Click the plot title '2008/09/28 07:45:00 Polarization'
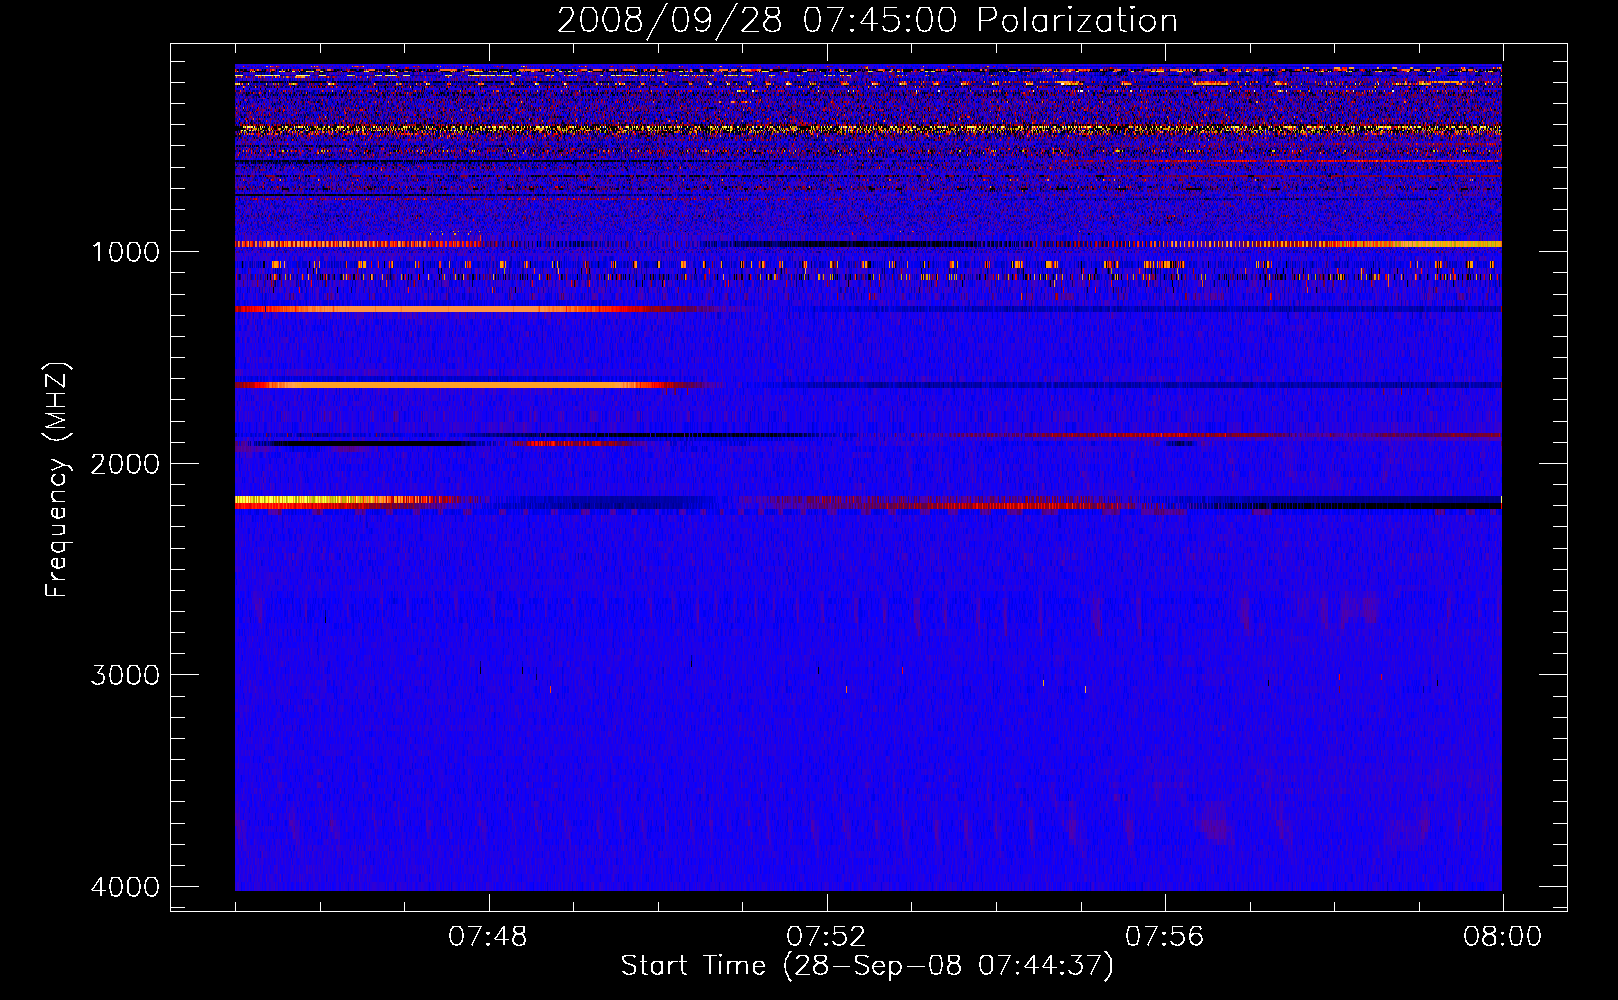Viewport: 1618px width, 1000px height. [x=867, y=20]
